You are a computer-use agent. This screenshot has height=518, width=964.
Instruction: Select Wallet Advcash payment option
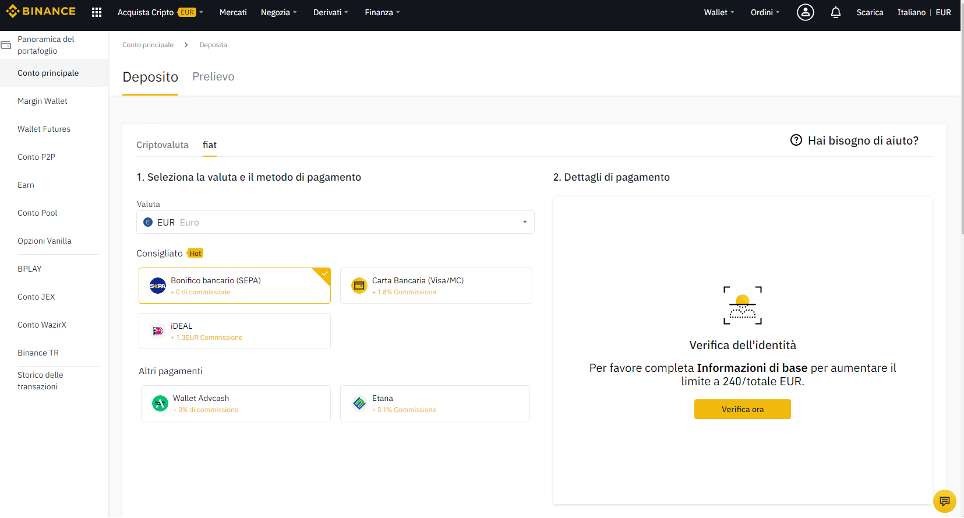[x=235, y=404]
